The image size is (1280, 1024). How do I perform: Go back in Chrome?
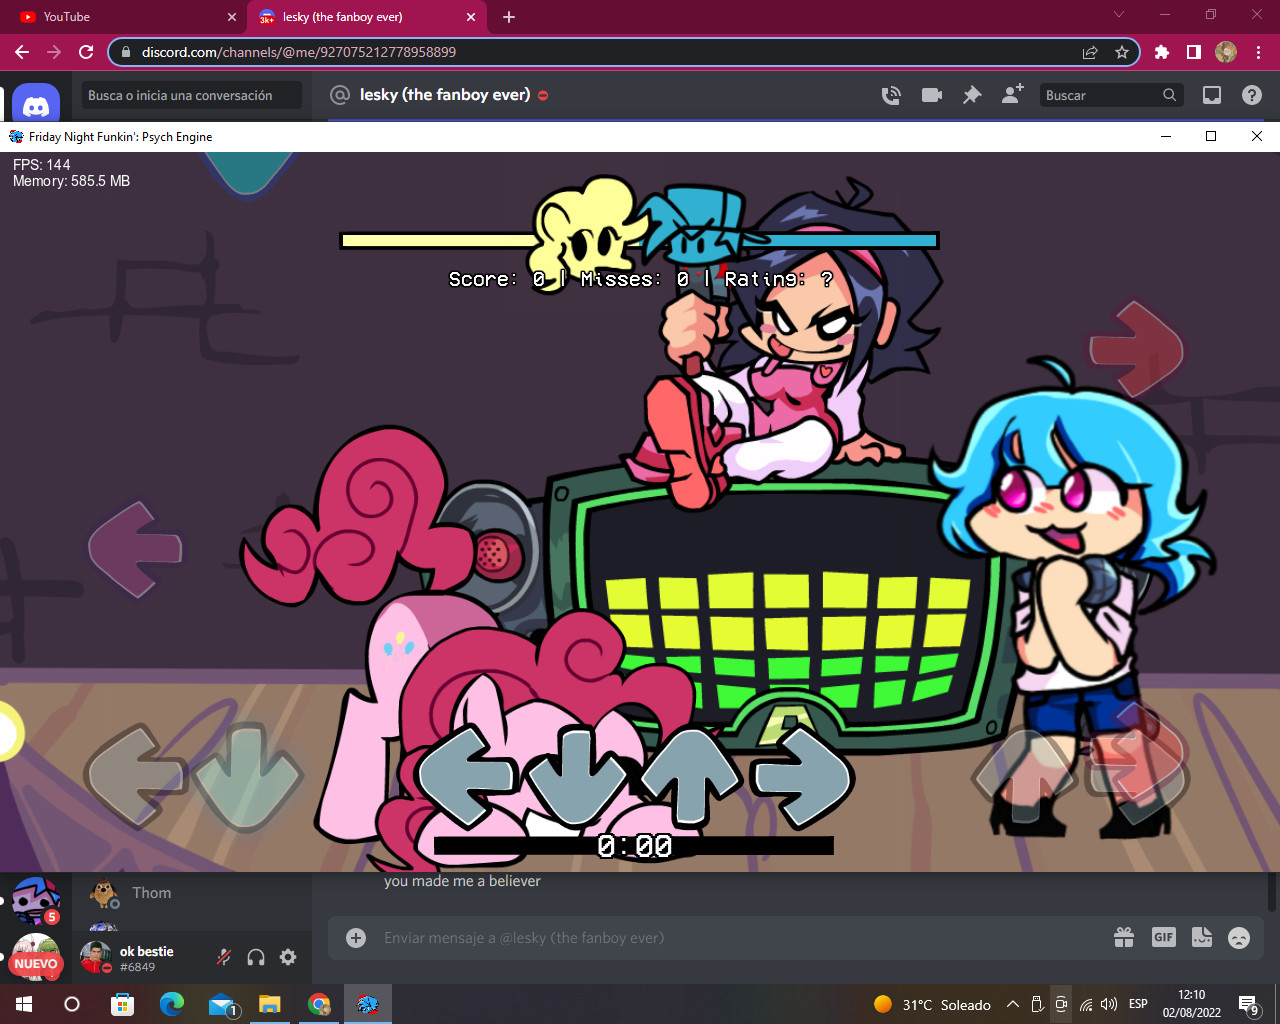22,52
